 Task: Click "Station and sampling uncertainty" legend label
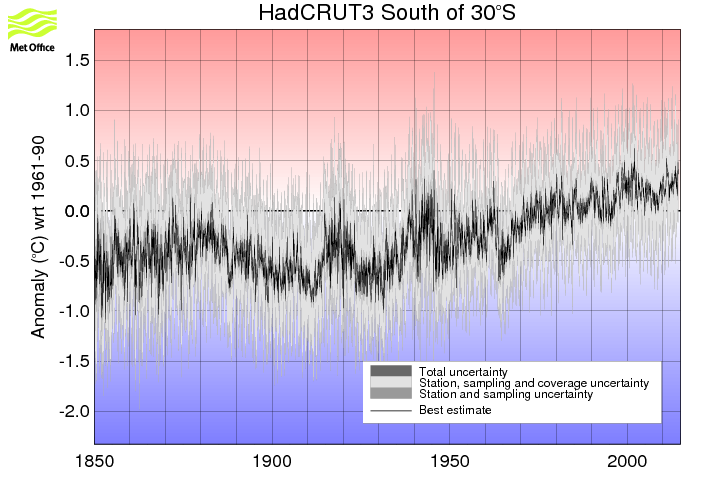506,394
